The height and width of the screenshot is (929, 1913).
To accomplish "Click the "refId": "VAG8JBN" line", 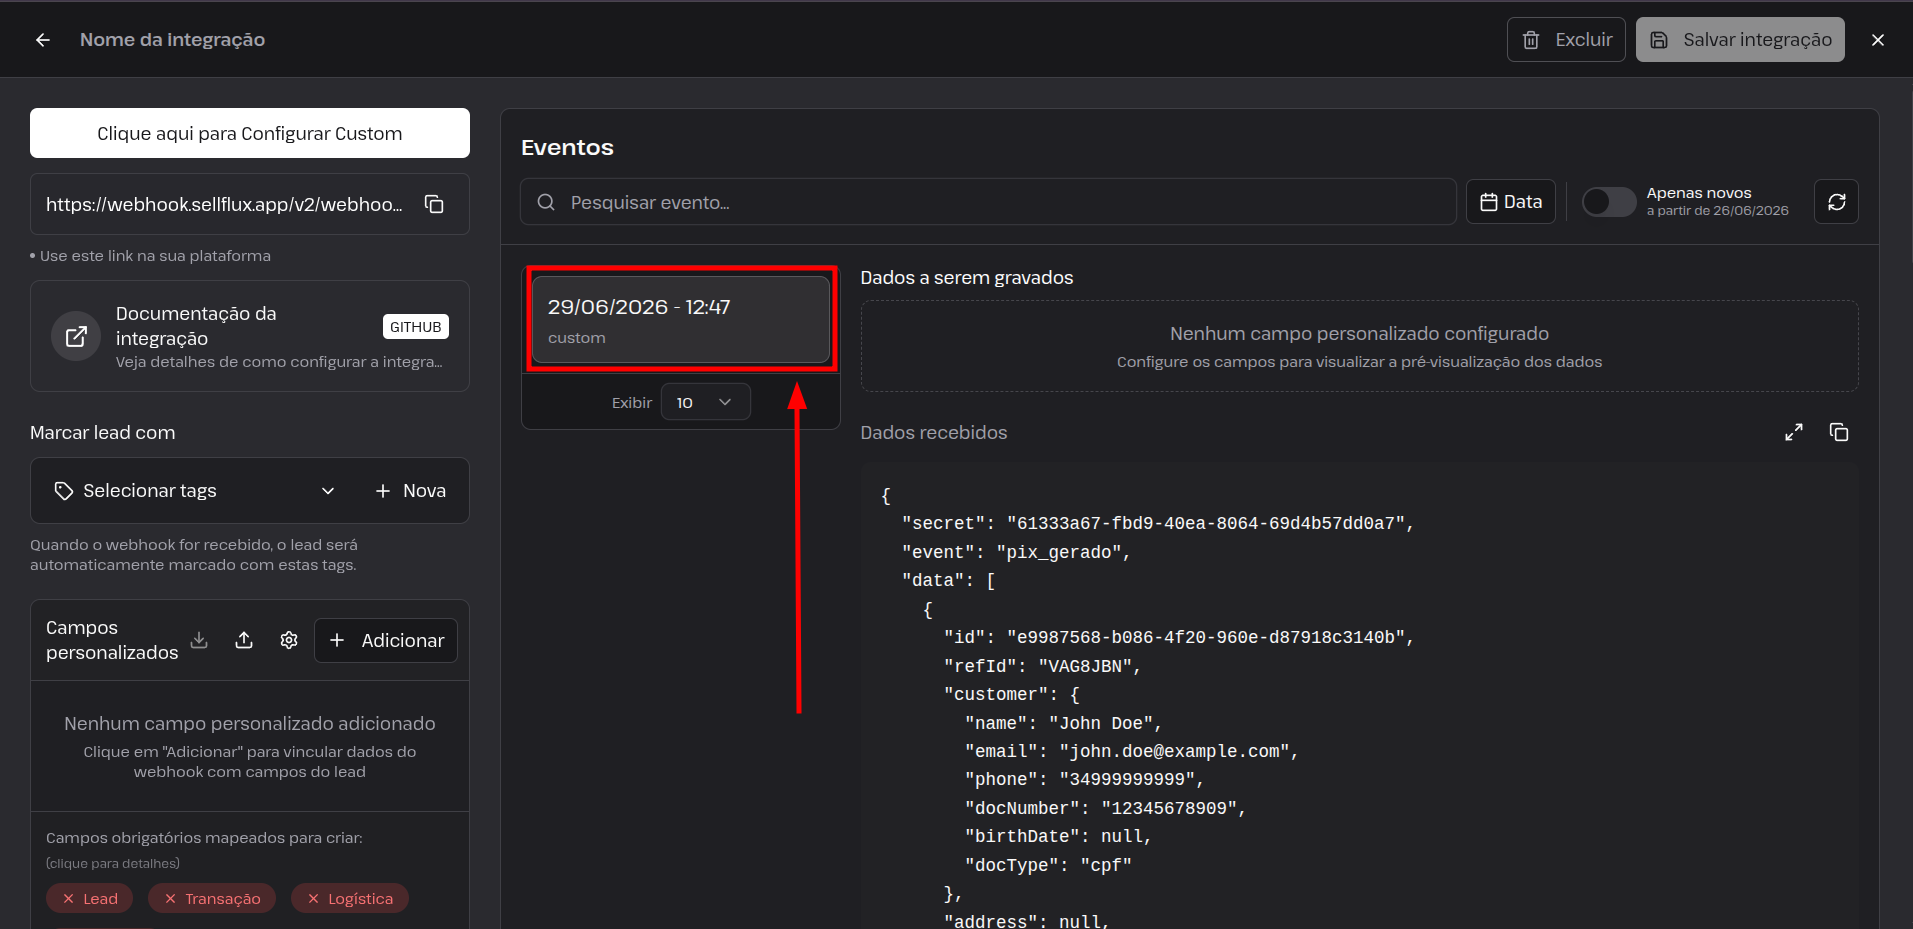I will [1042, 666].
